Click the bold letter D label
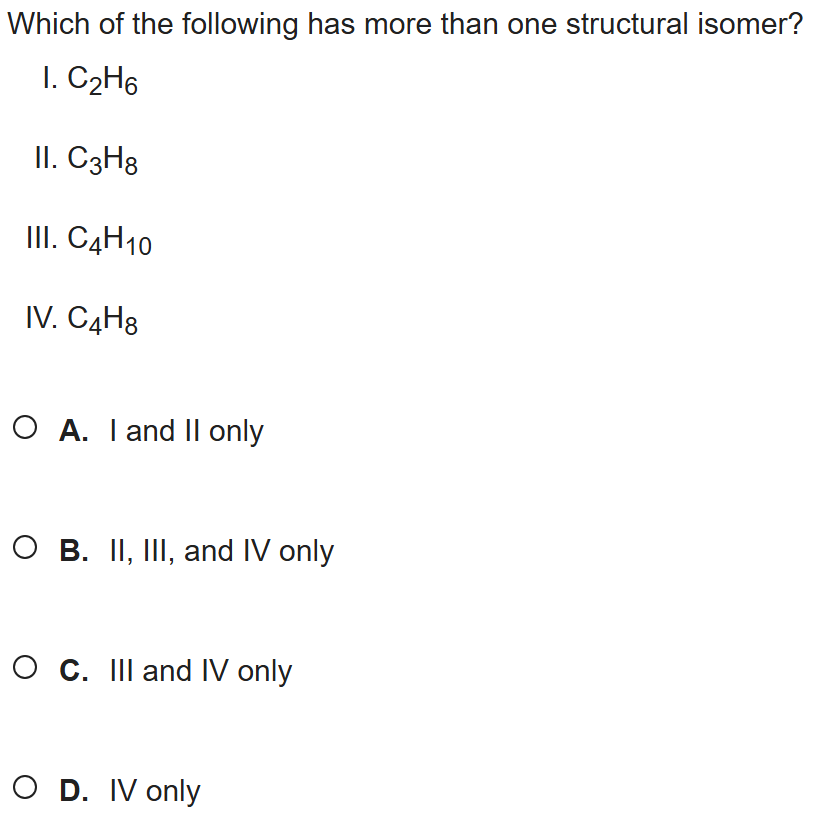 (74, 791)
